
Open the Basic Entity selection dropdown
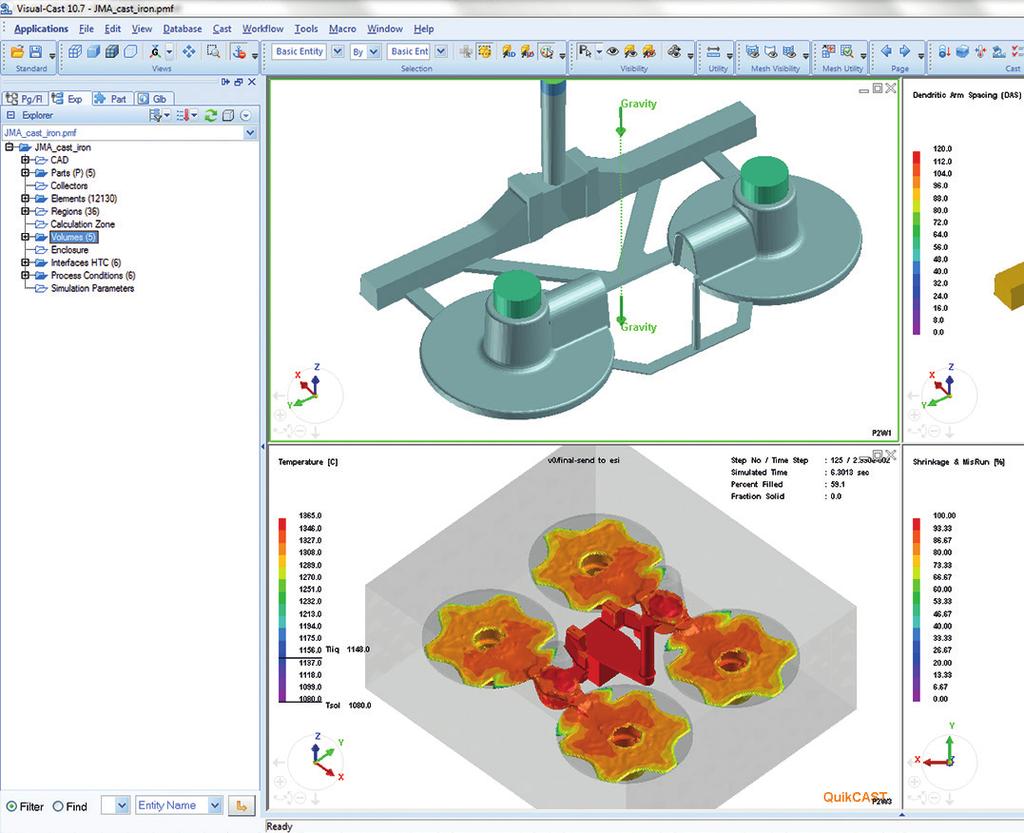tap(337, 52)
